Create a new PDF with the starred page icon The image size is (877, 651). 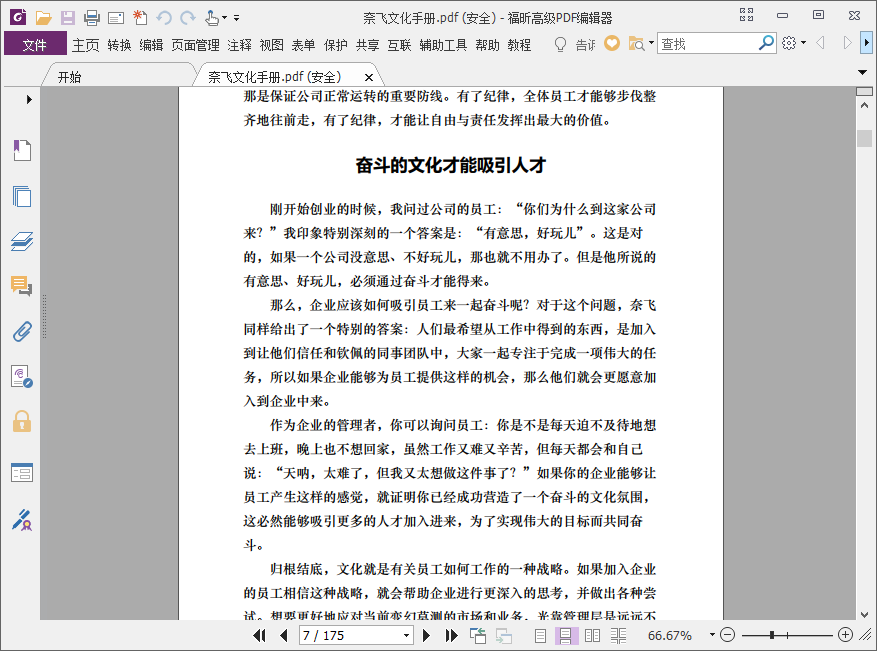coord(140,18)
